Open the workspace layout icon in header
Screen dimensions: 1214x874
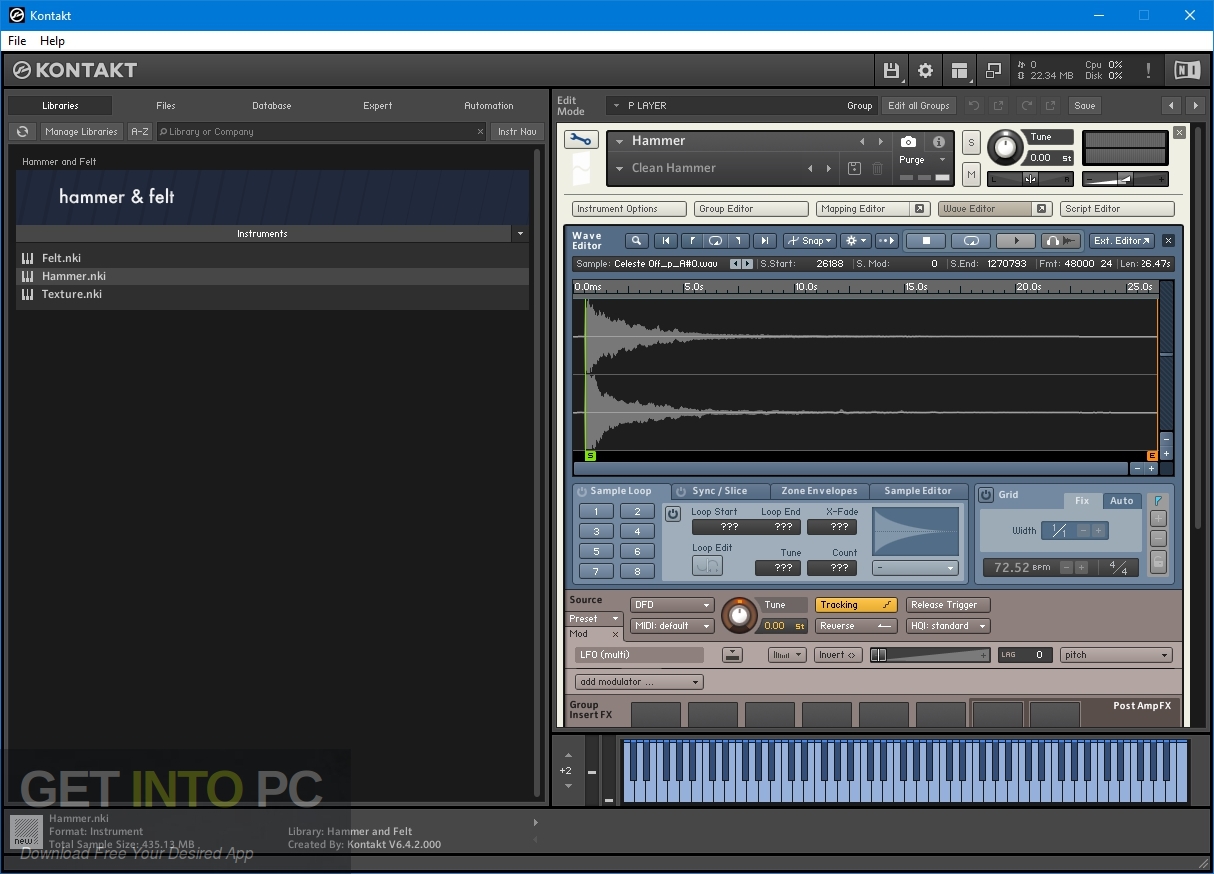960,70
